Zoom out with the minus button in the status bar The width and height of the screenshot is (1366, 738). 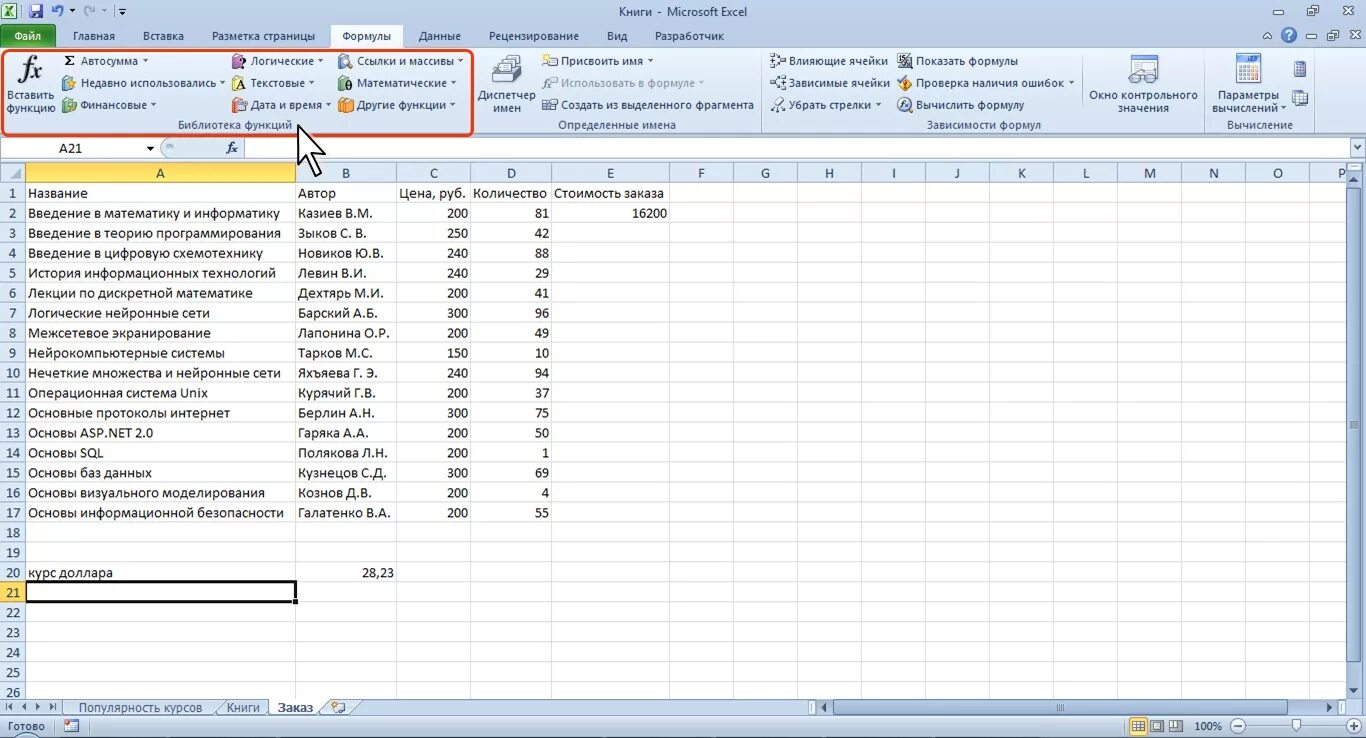1237,726
